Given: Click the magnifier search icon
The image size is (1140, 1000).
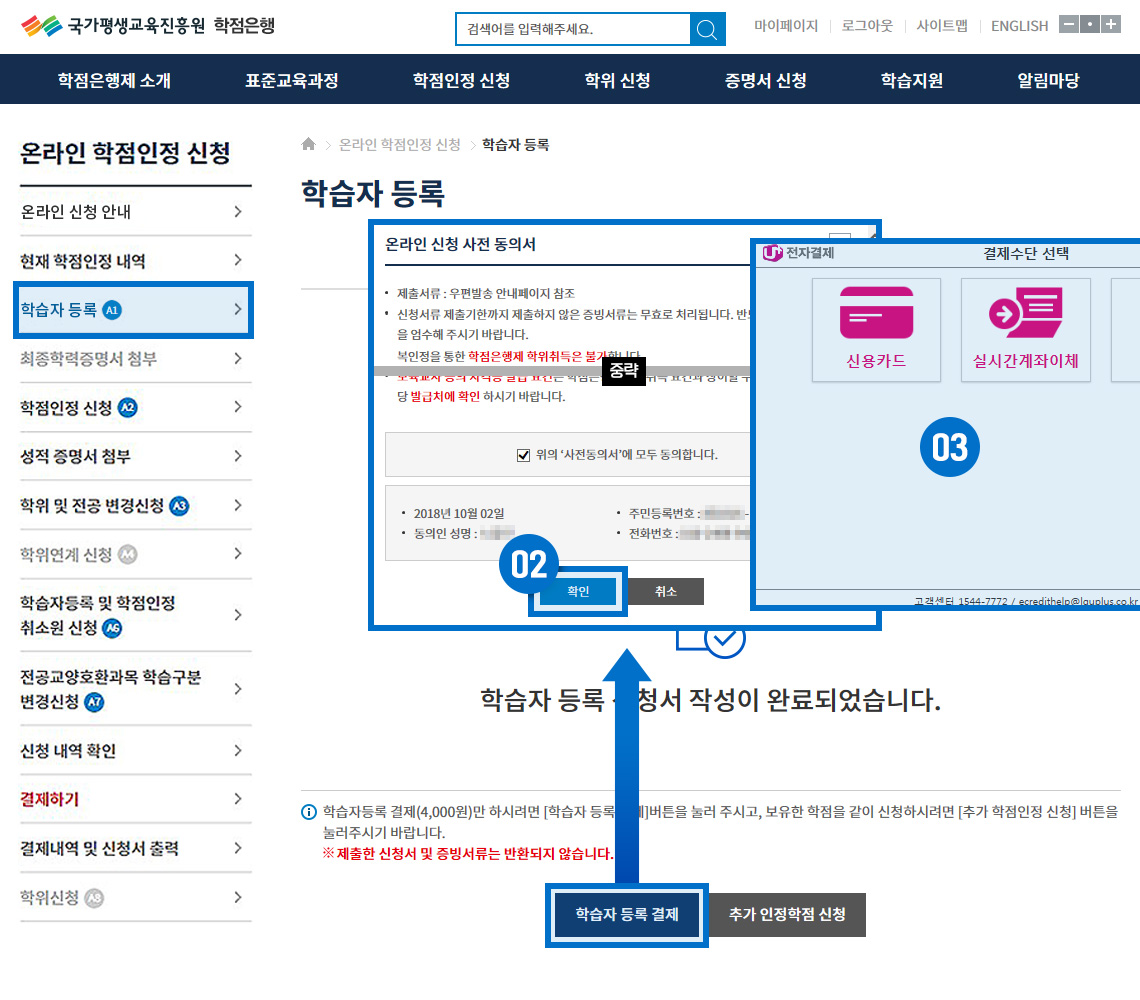Looking at the screenshot, I should click(707, 29).
